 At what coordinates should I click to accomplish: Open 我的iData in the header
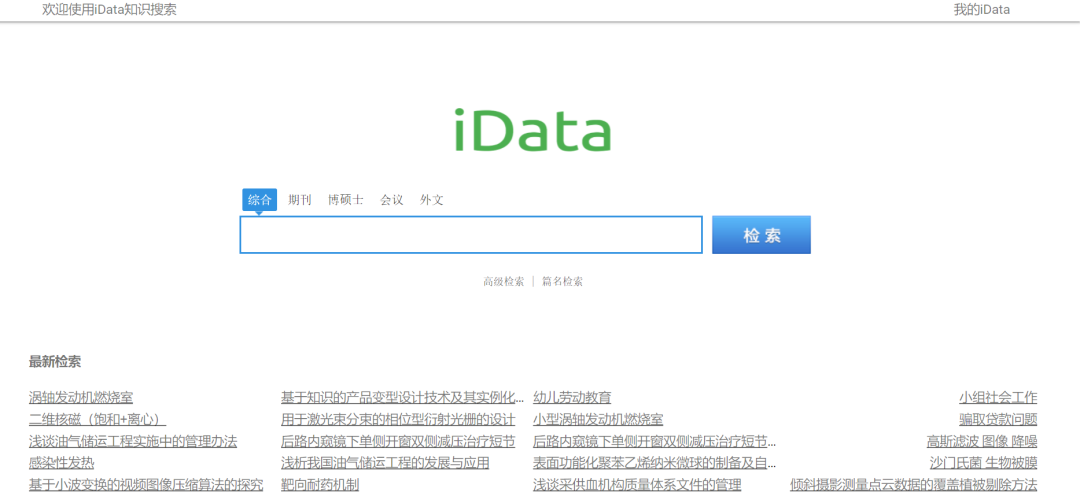(982, 10)
